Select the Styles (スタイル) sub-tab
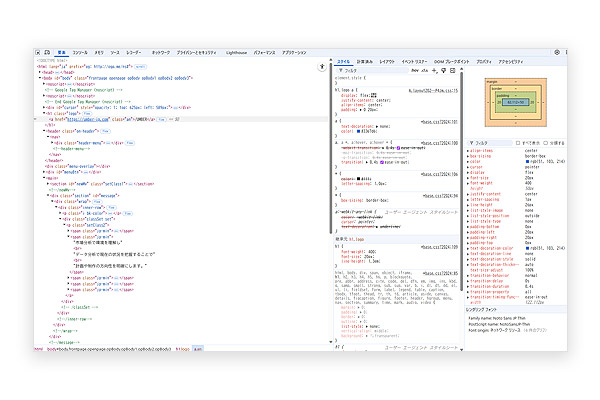The width and height of the screenshot is (600, 400). (x=343, y=62)
